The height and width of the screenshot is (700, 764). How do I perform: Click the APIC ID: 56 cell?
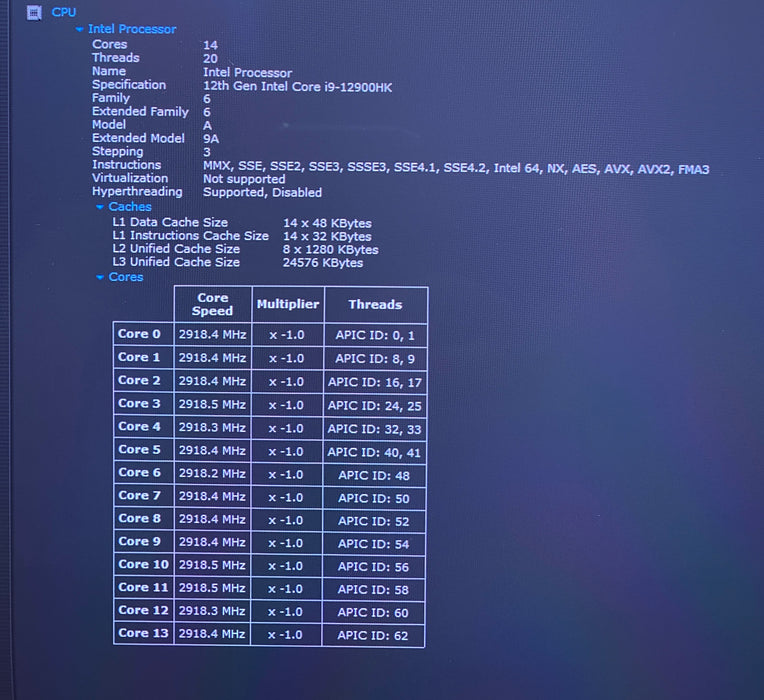click(373, 567)
